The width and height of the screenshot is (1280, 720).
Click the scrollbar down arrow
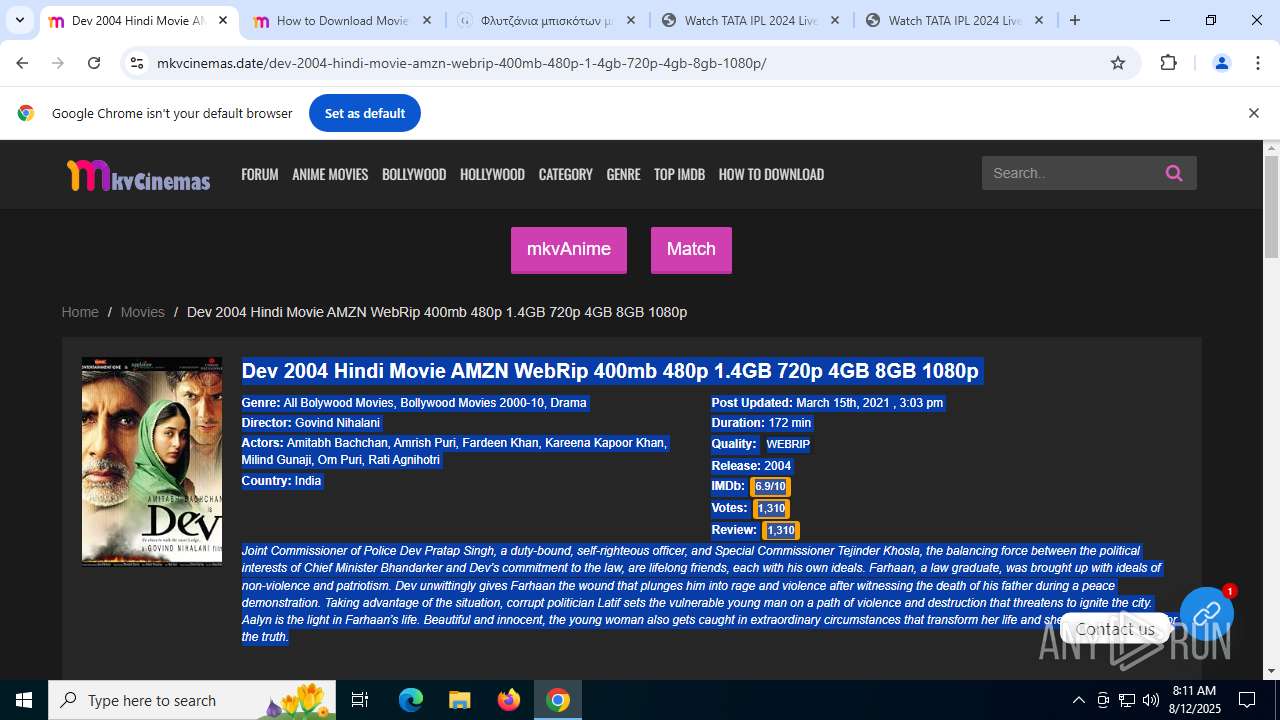pyautogui.click(x=1271, y=671)
